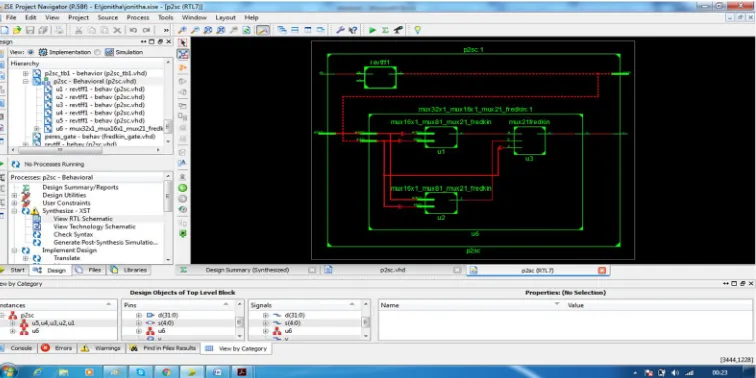Click the Open folder toolbar icon
Viewport: 756px width, 378px height.
(x=17, y=30)
